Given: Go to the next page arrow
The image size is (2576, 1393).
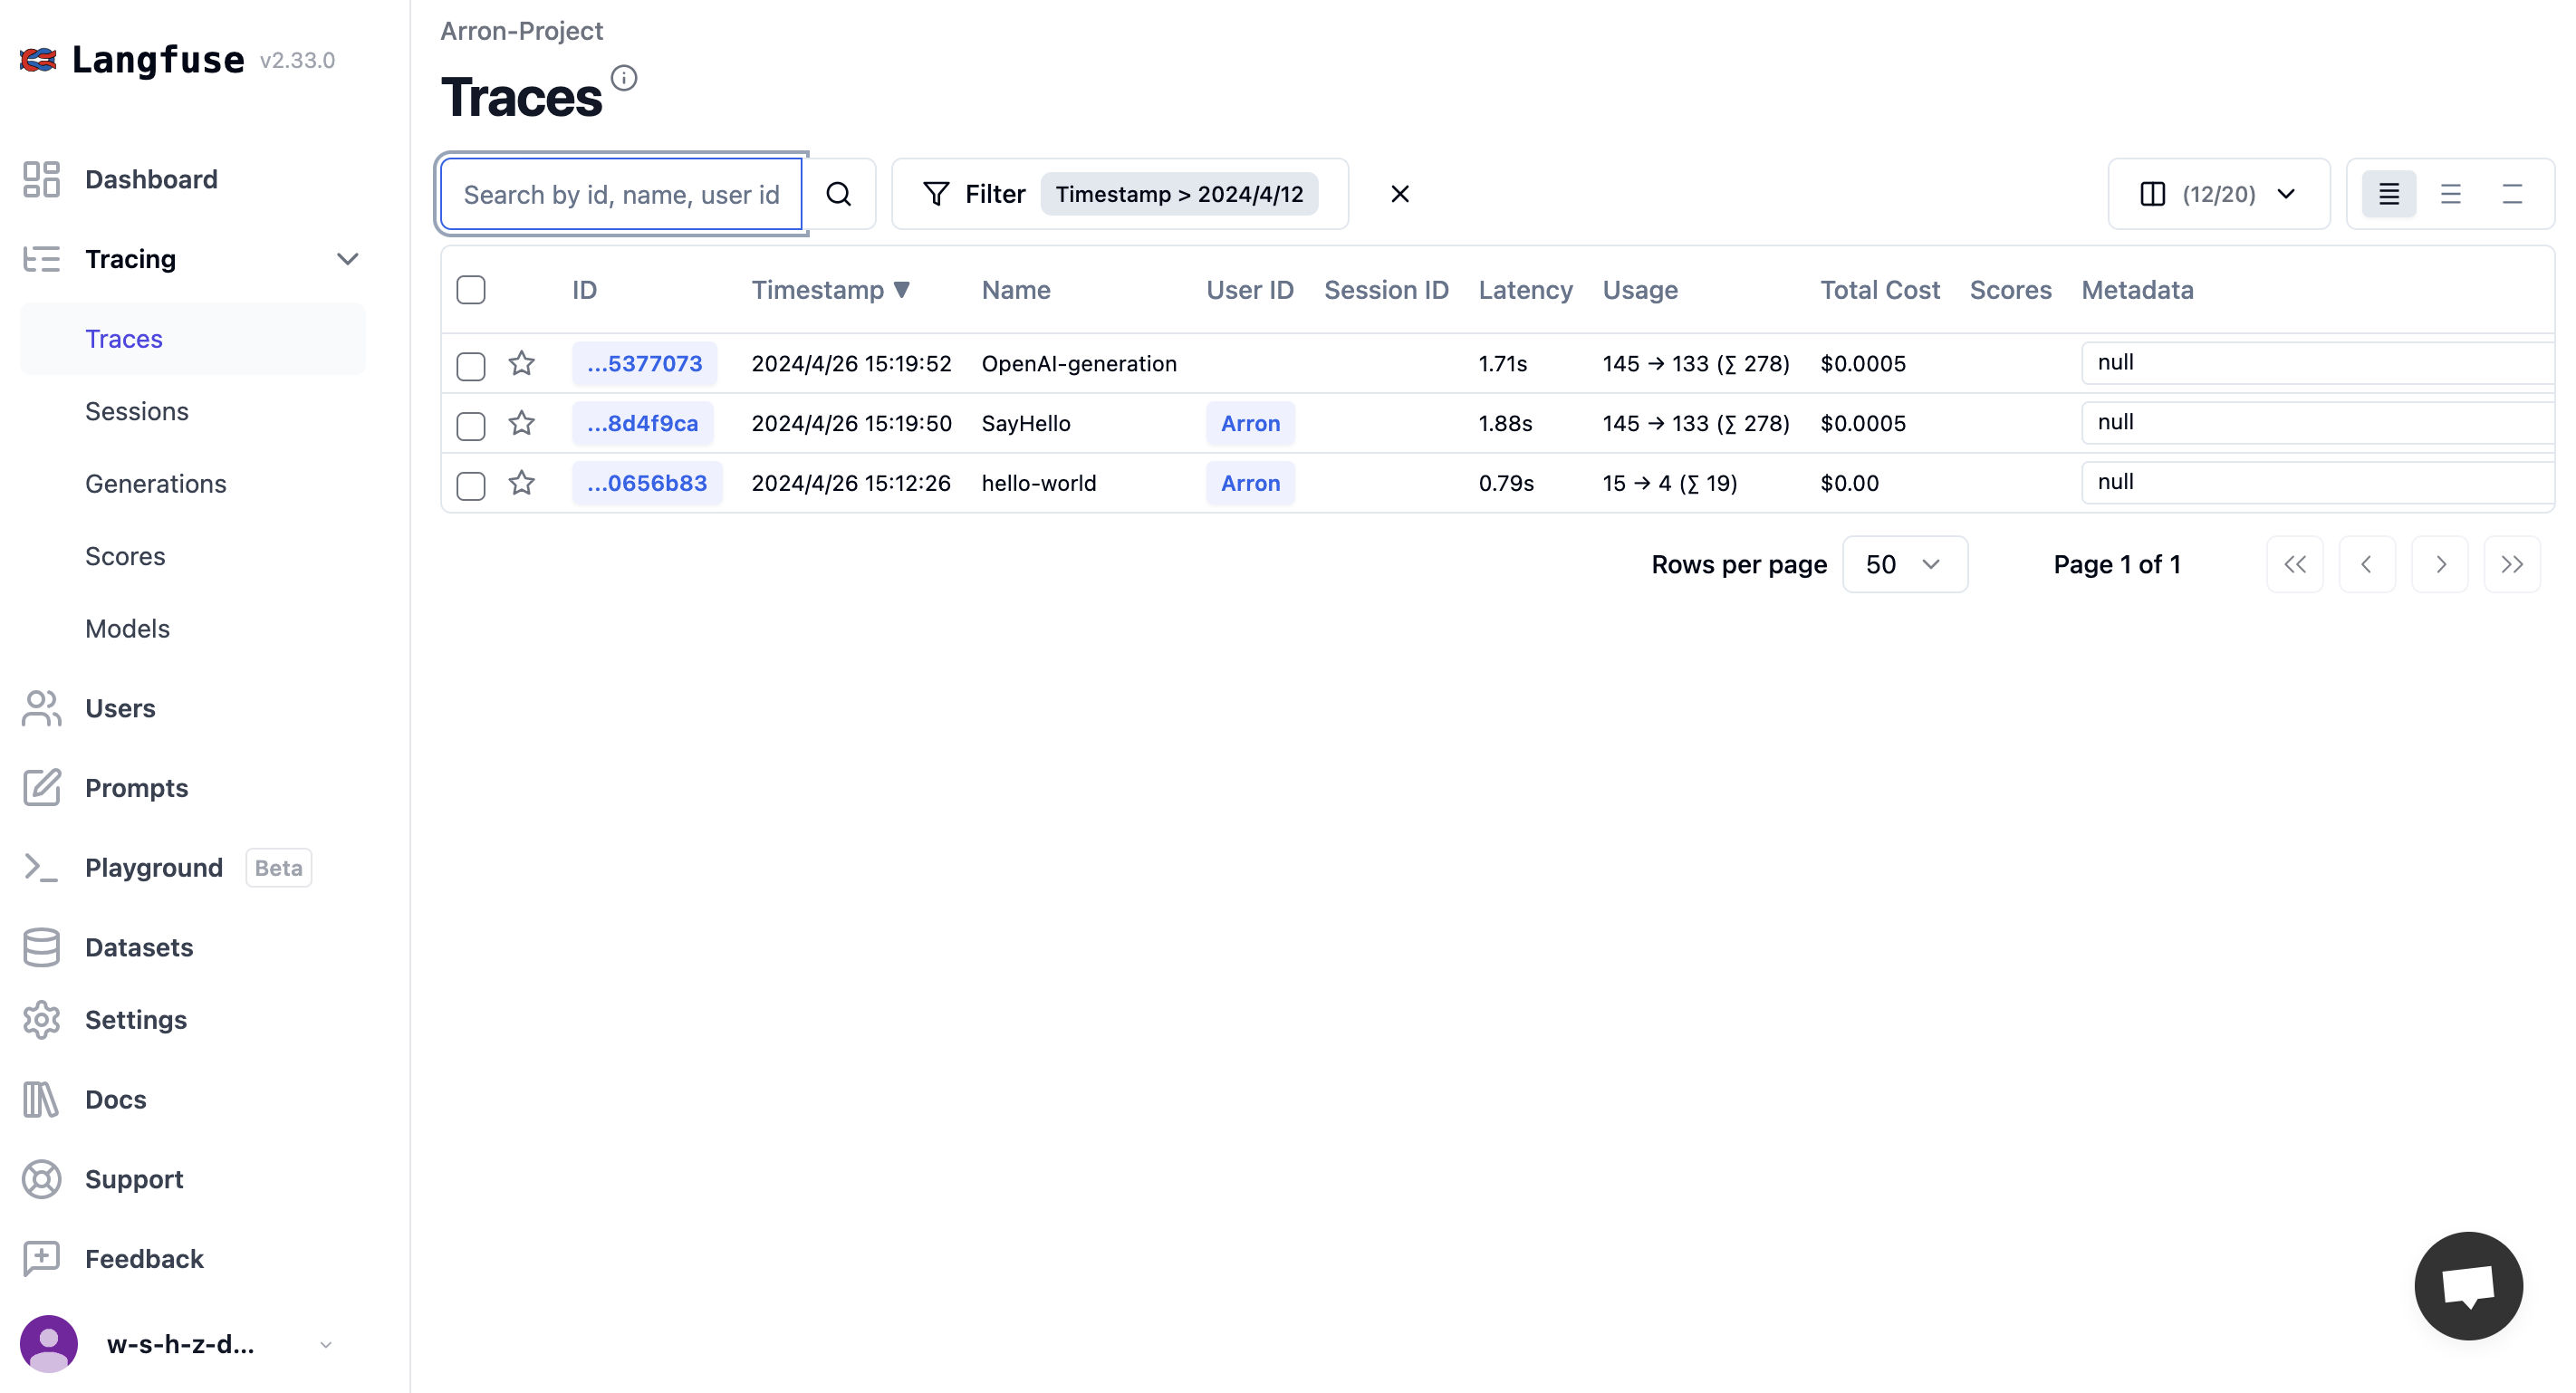Looking at the screenshot, I should (2439, 564).
